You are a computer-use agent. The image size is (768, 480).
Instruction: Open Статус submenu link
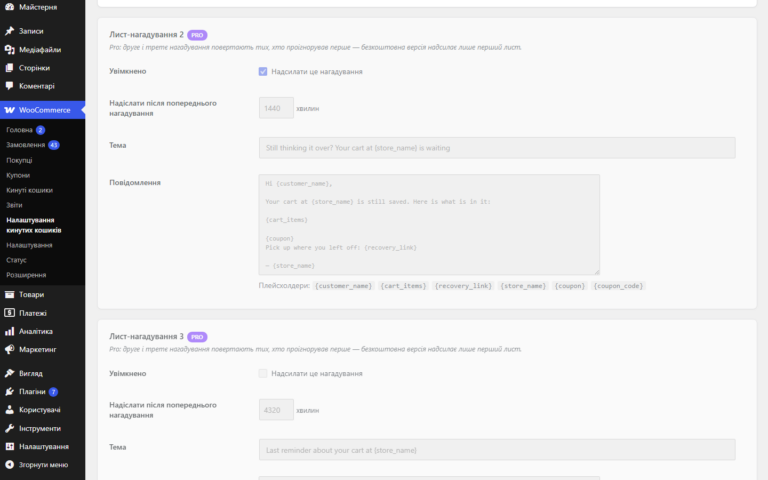click(16, 260)
